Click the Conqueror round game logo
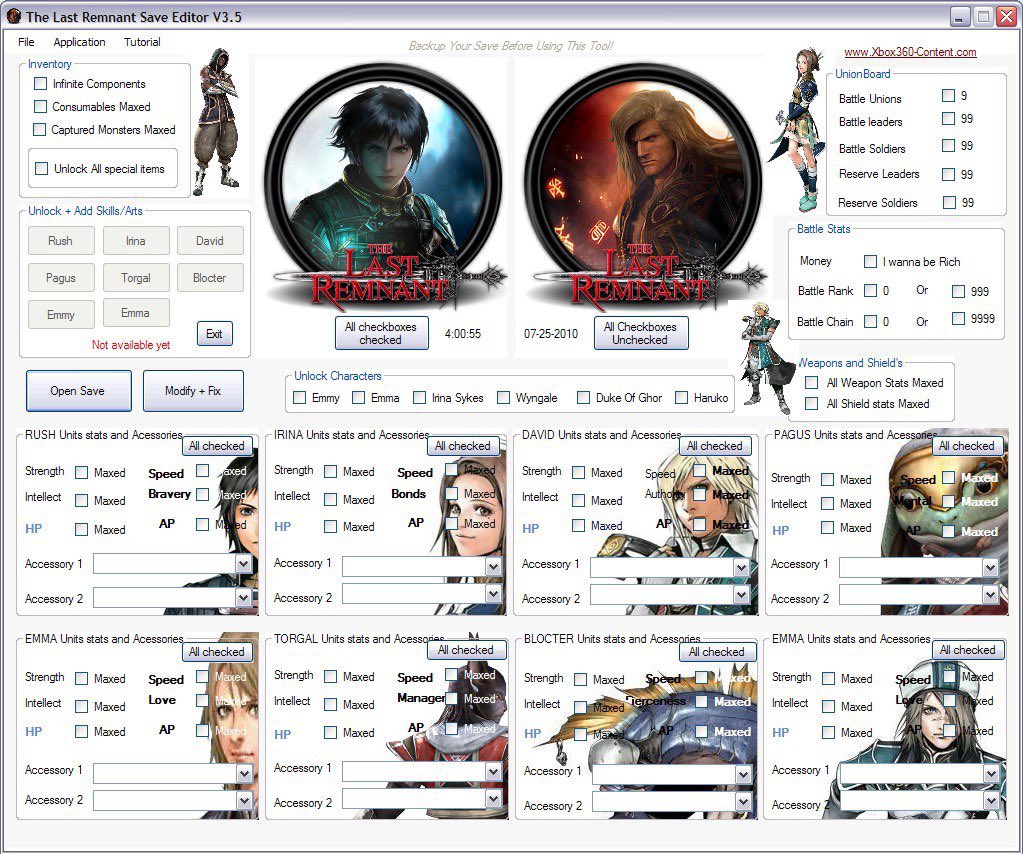Viewport: 1023px width, 854px height. (644, 185)
